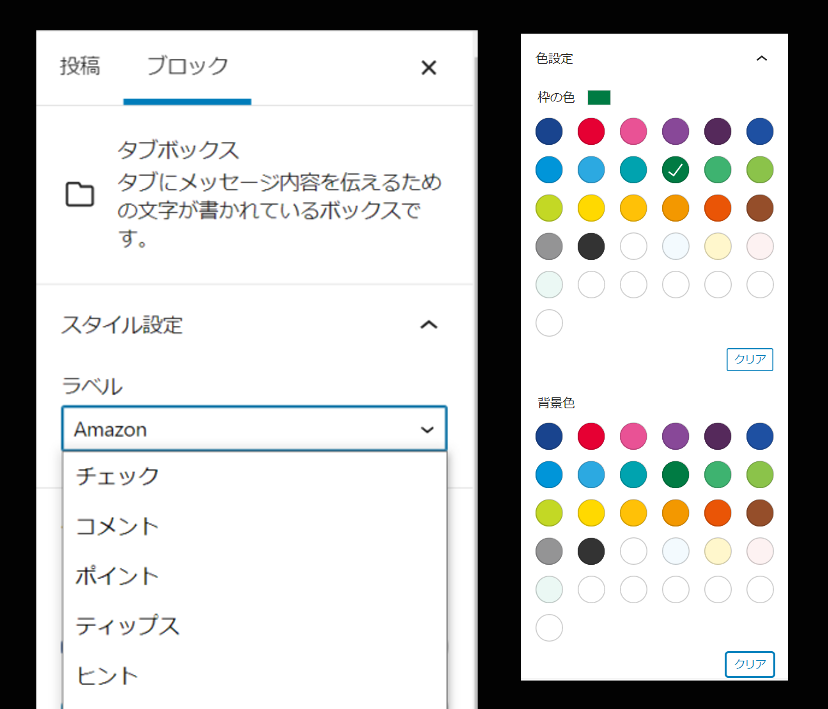Viewport: 828px width, 709px height.
Task: Clear the 背景色 selection
Action: tap(750, 664)
